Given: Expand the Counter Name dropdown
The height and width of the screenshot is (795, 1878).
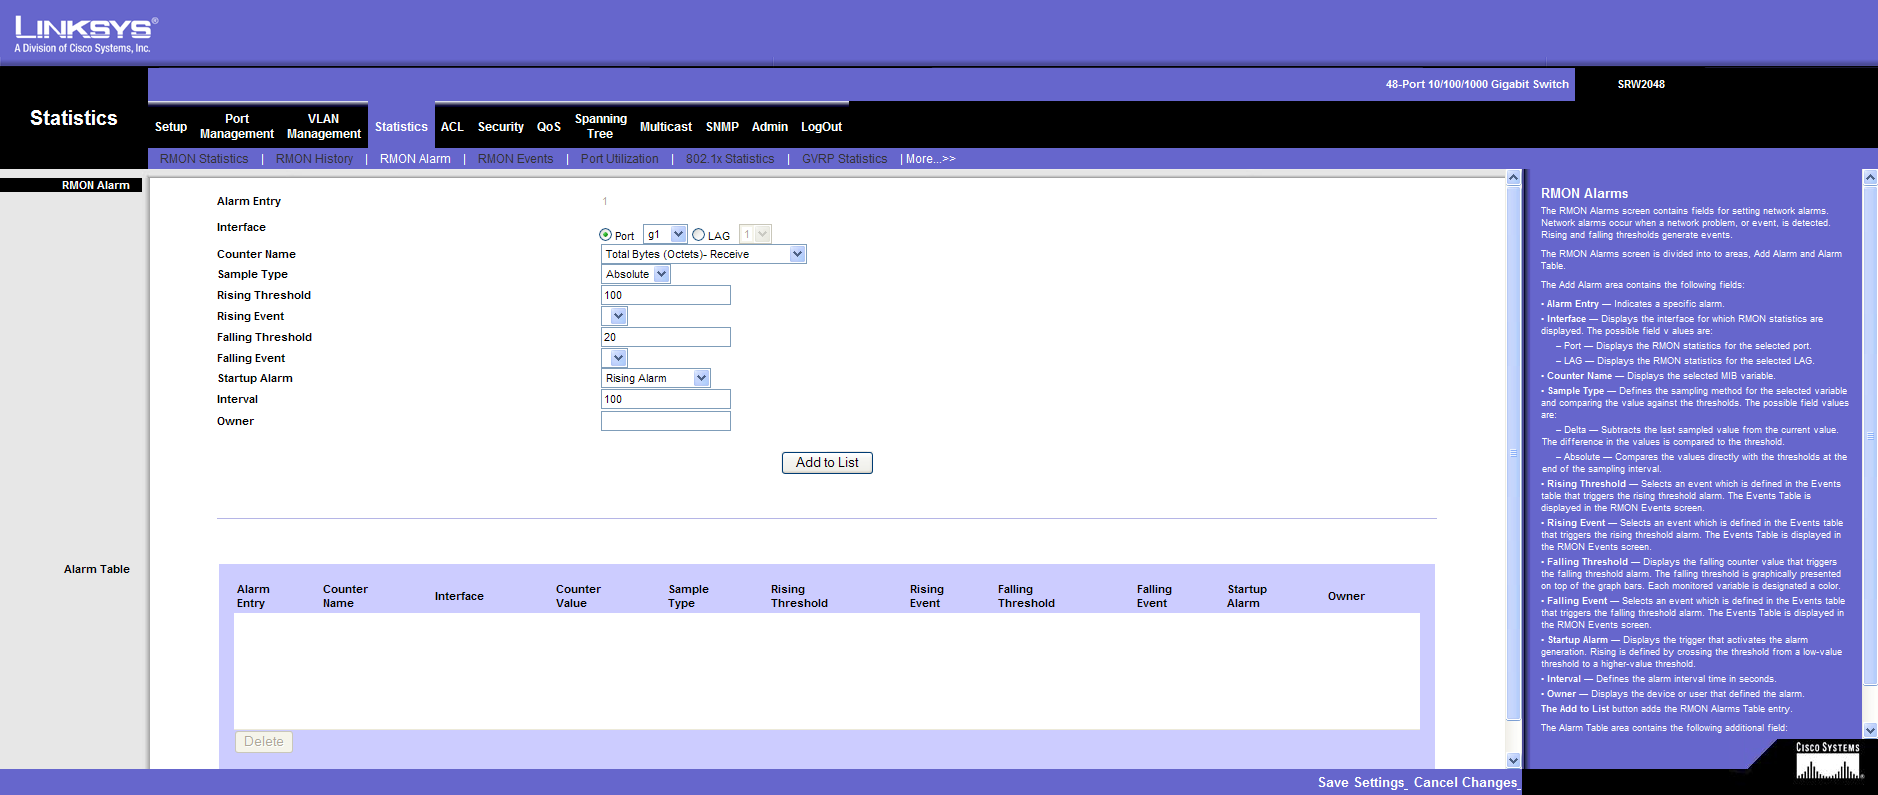Looking at the screenshot, I should (x=797, y=255).
